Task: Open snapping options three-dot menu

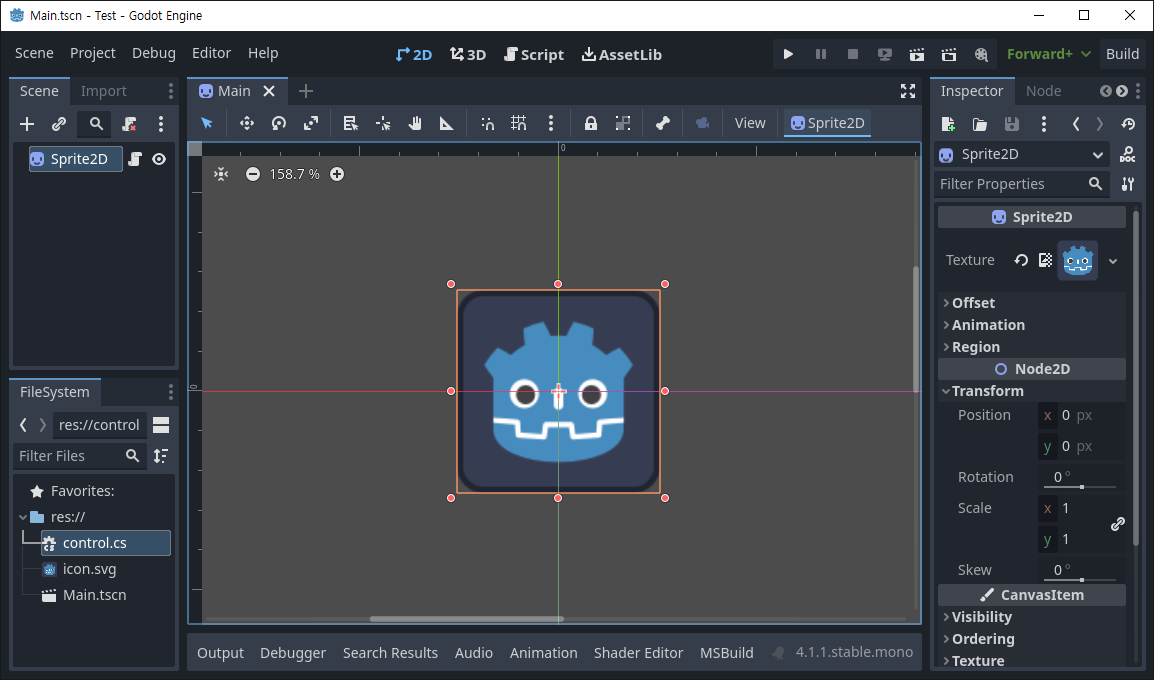Action: coord(551,123)
